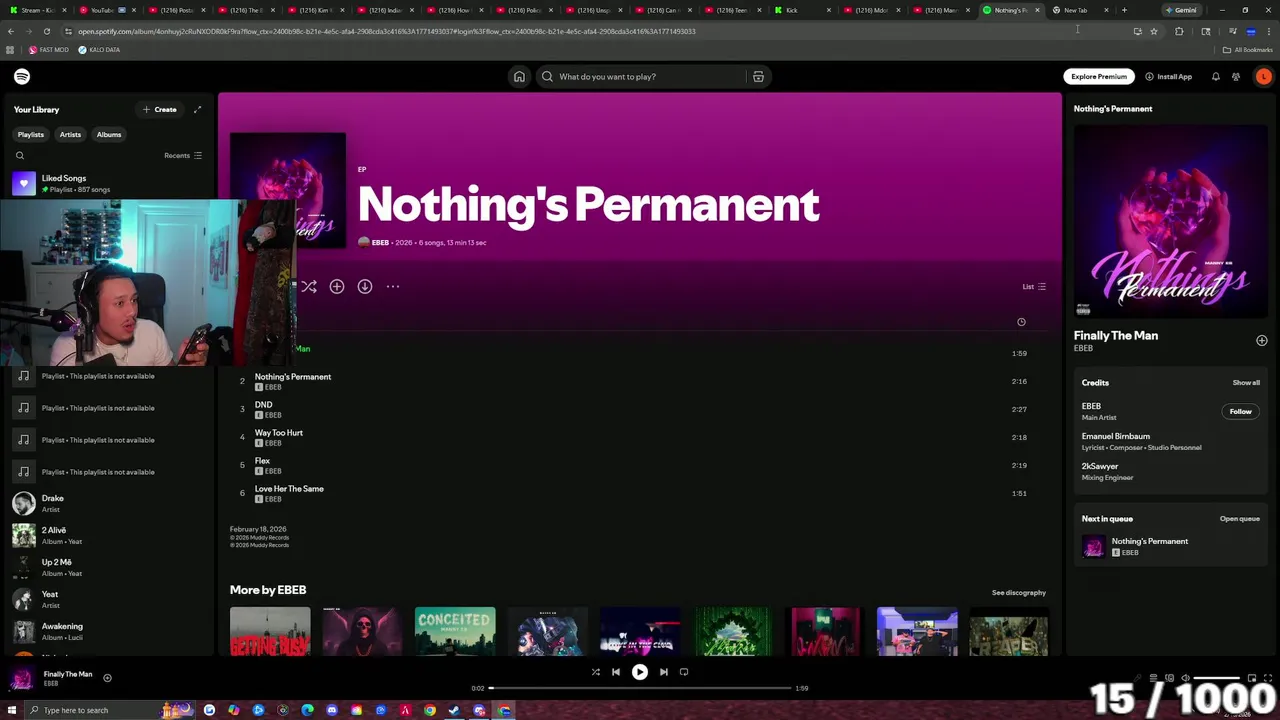Open Liked Songs playlist
1280x720 pixels.
[x=108, y=183]
